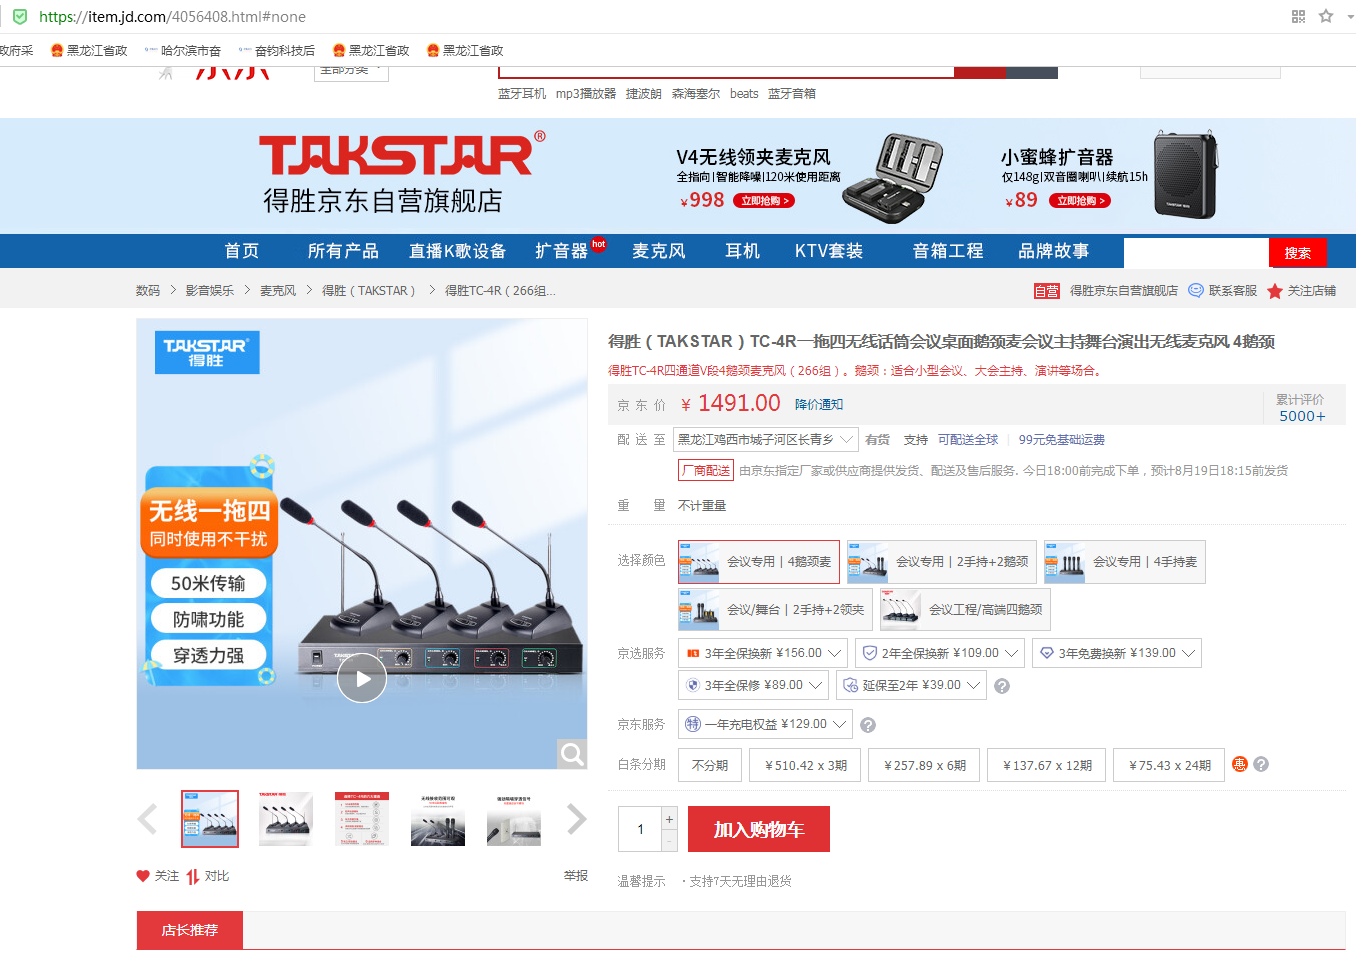This screenshot has height=957, width=1356.
Task: Open 音箱工程 store menu
Action: click(948, 251)
